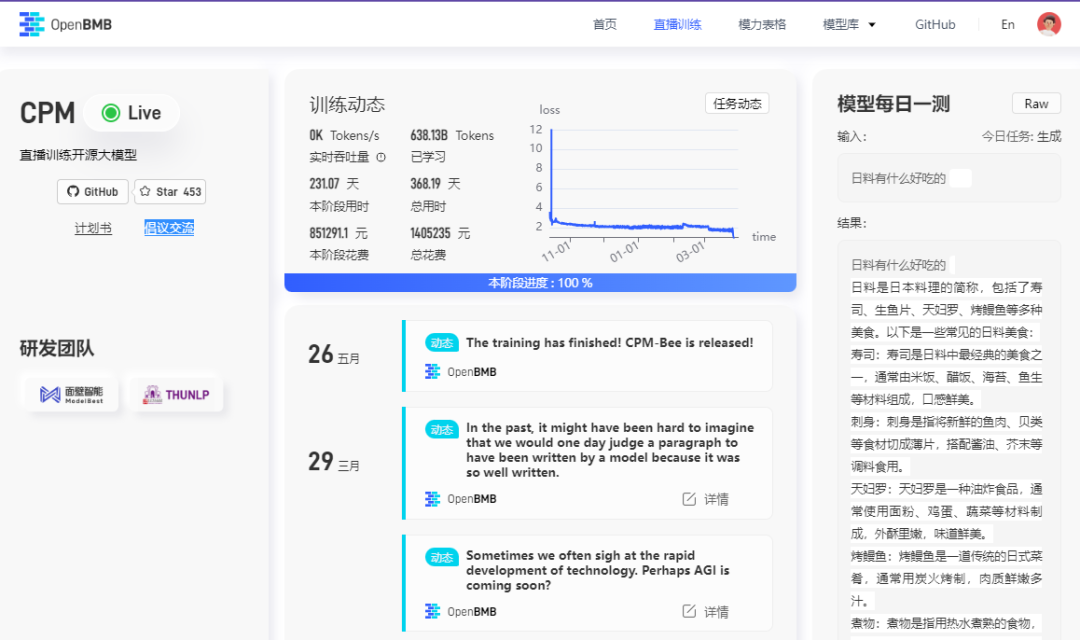Select the GitHub octocat icon beside CPM

click(x=75, y=191)
